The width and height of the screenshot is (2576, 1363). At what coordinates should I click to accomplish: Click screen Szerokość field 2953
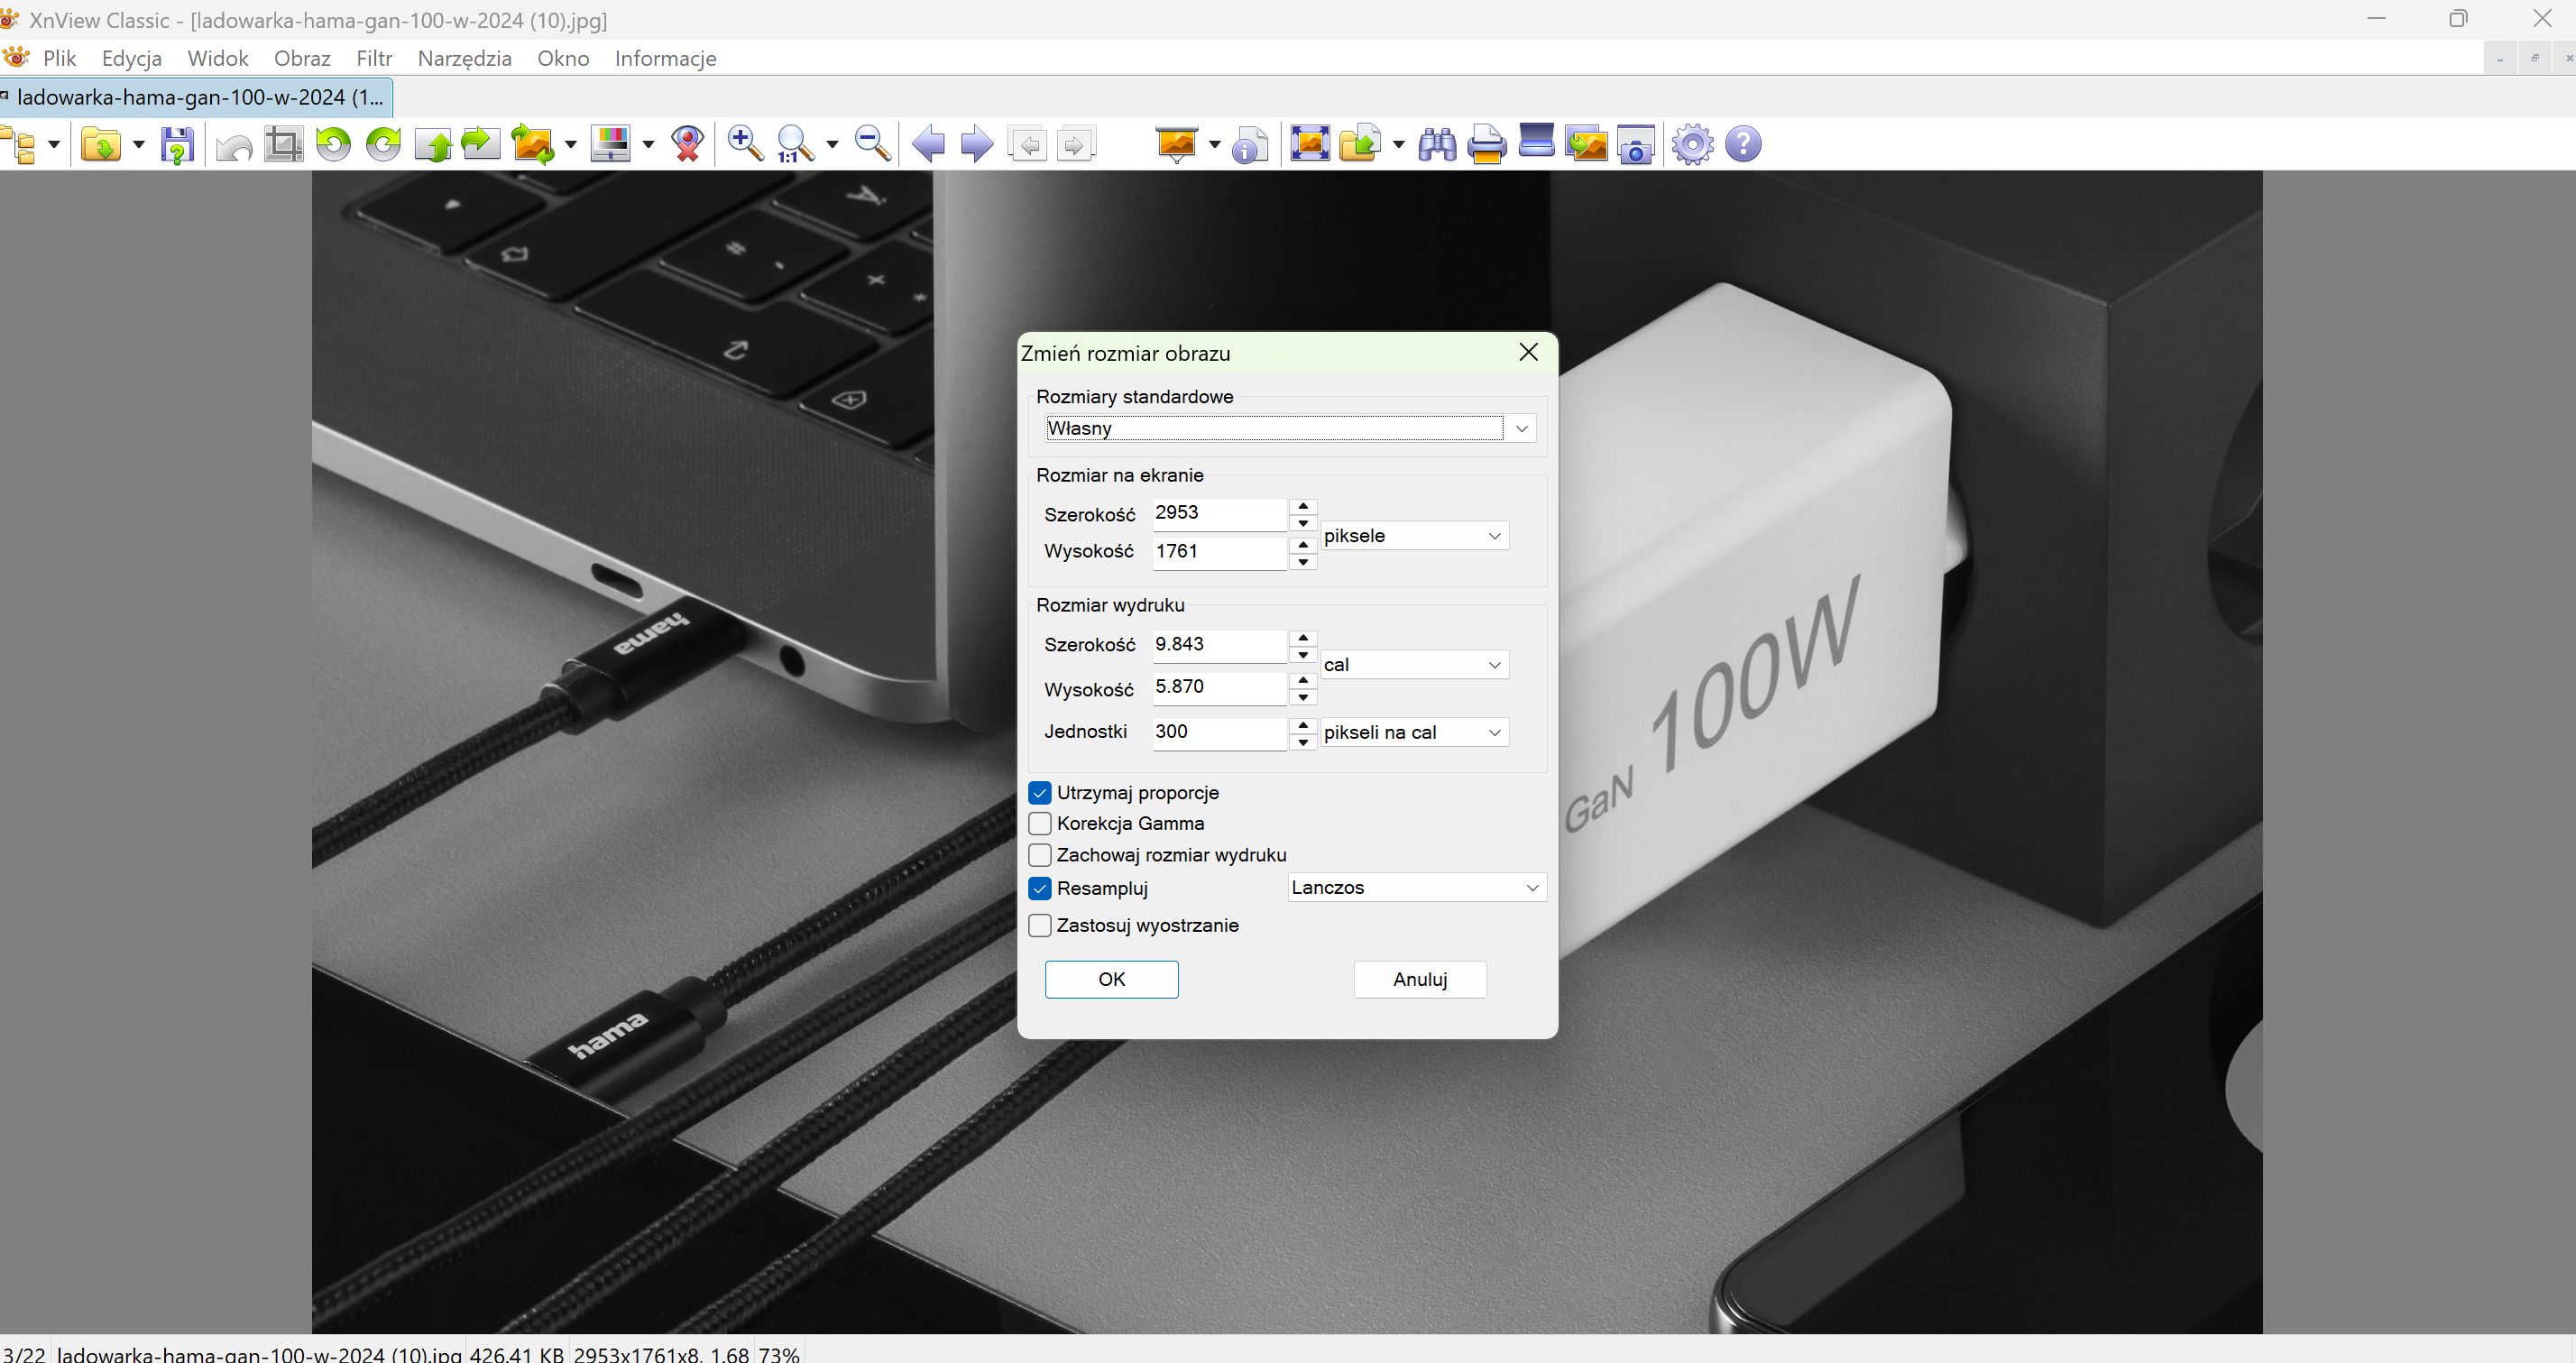(1219, 514)
